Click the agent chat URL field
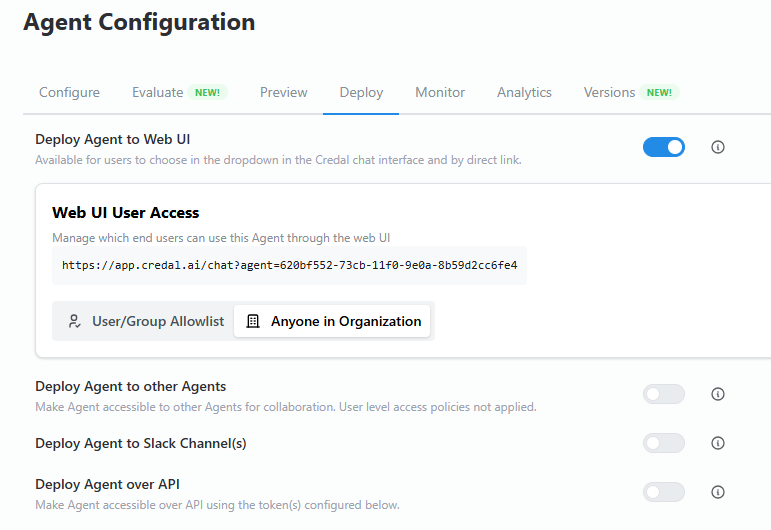 click(x=289, y=266)
